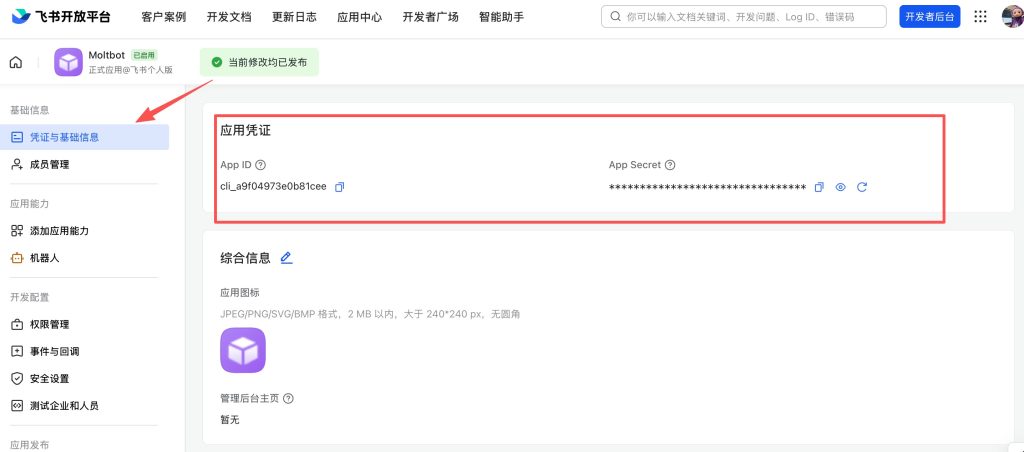Reveal App Secret with eye icon

click(x=840, y=187)
